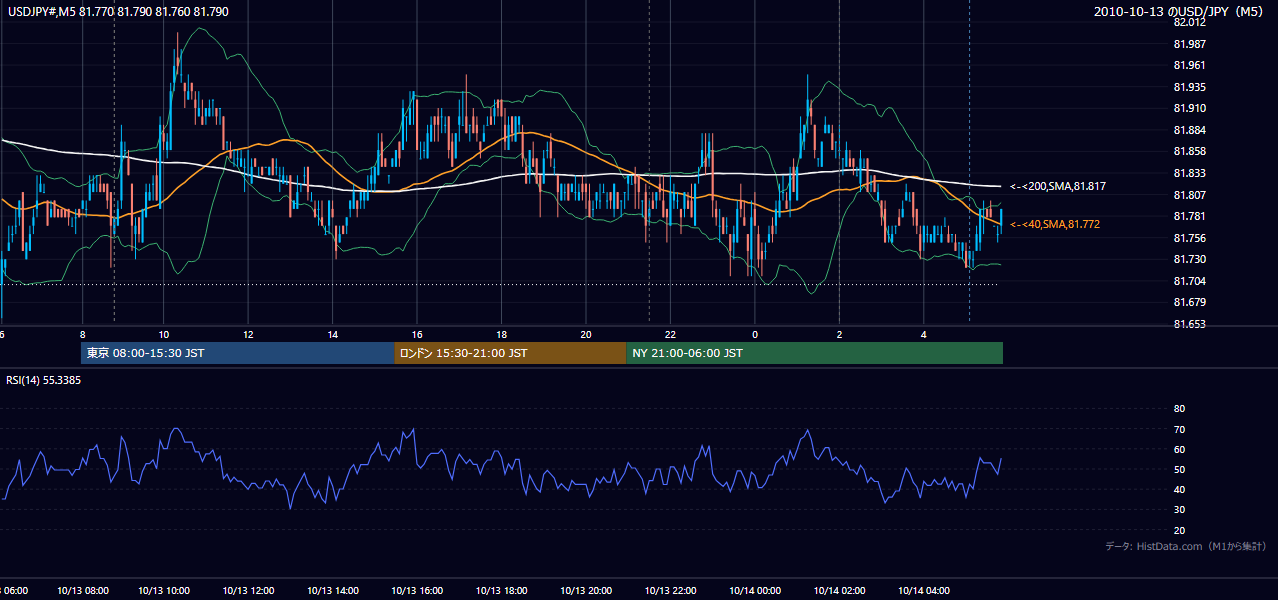
Task: Click price axis value 82.012
Action: (1188, 22)
